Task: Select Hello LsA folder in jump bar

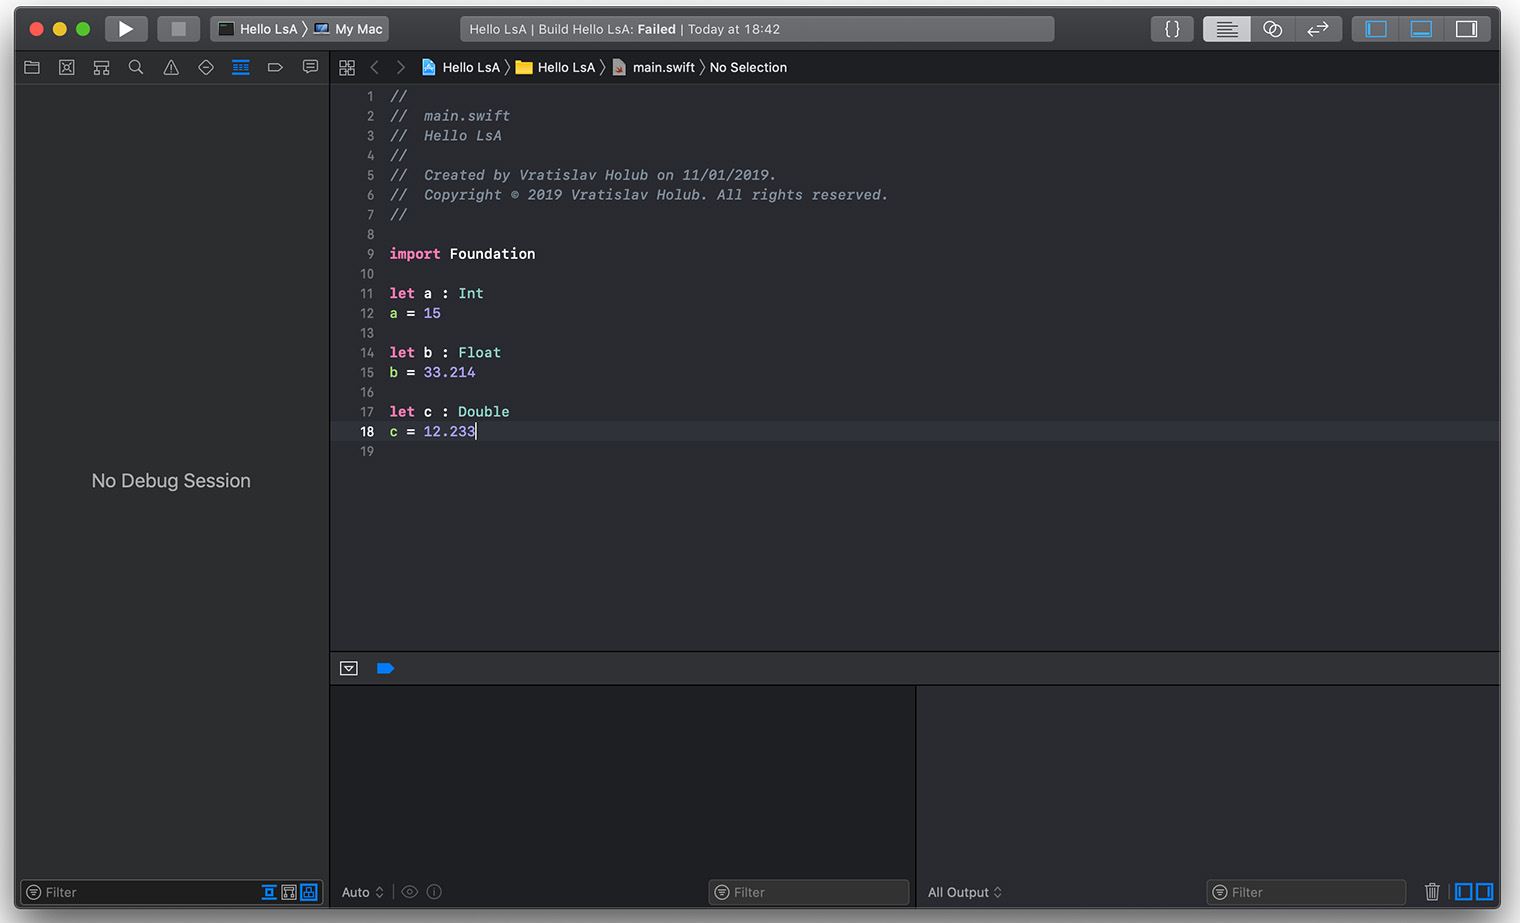Action: (556, 67)
